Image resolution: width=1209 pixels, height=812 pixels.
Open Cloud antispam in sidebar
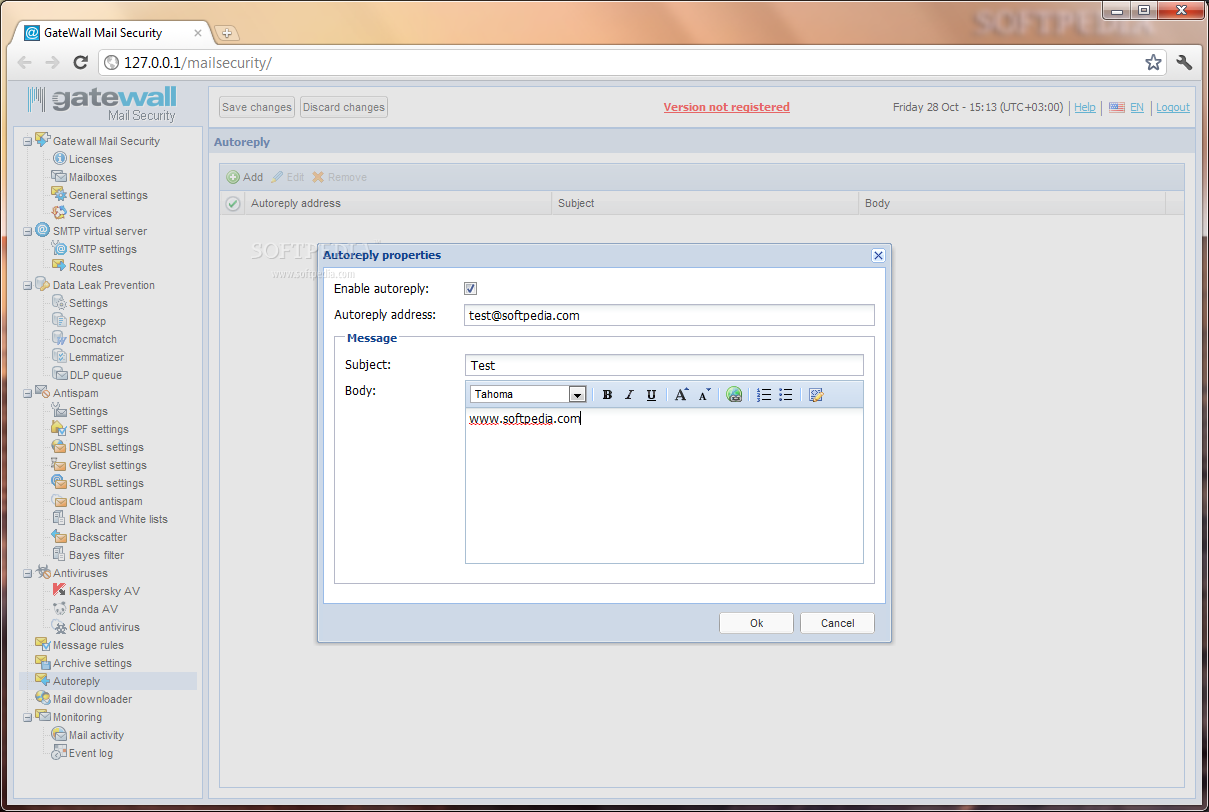click(x=106, y=501)
